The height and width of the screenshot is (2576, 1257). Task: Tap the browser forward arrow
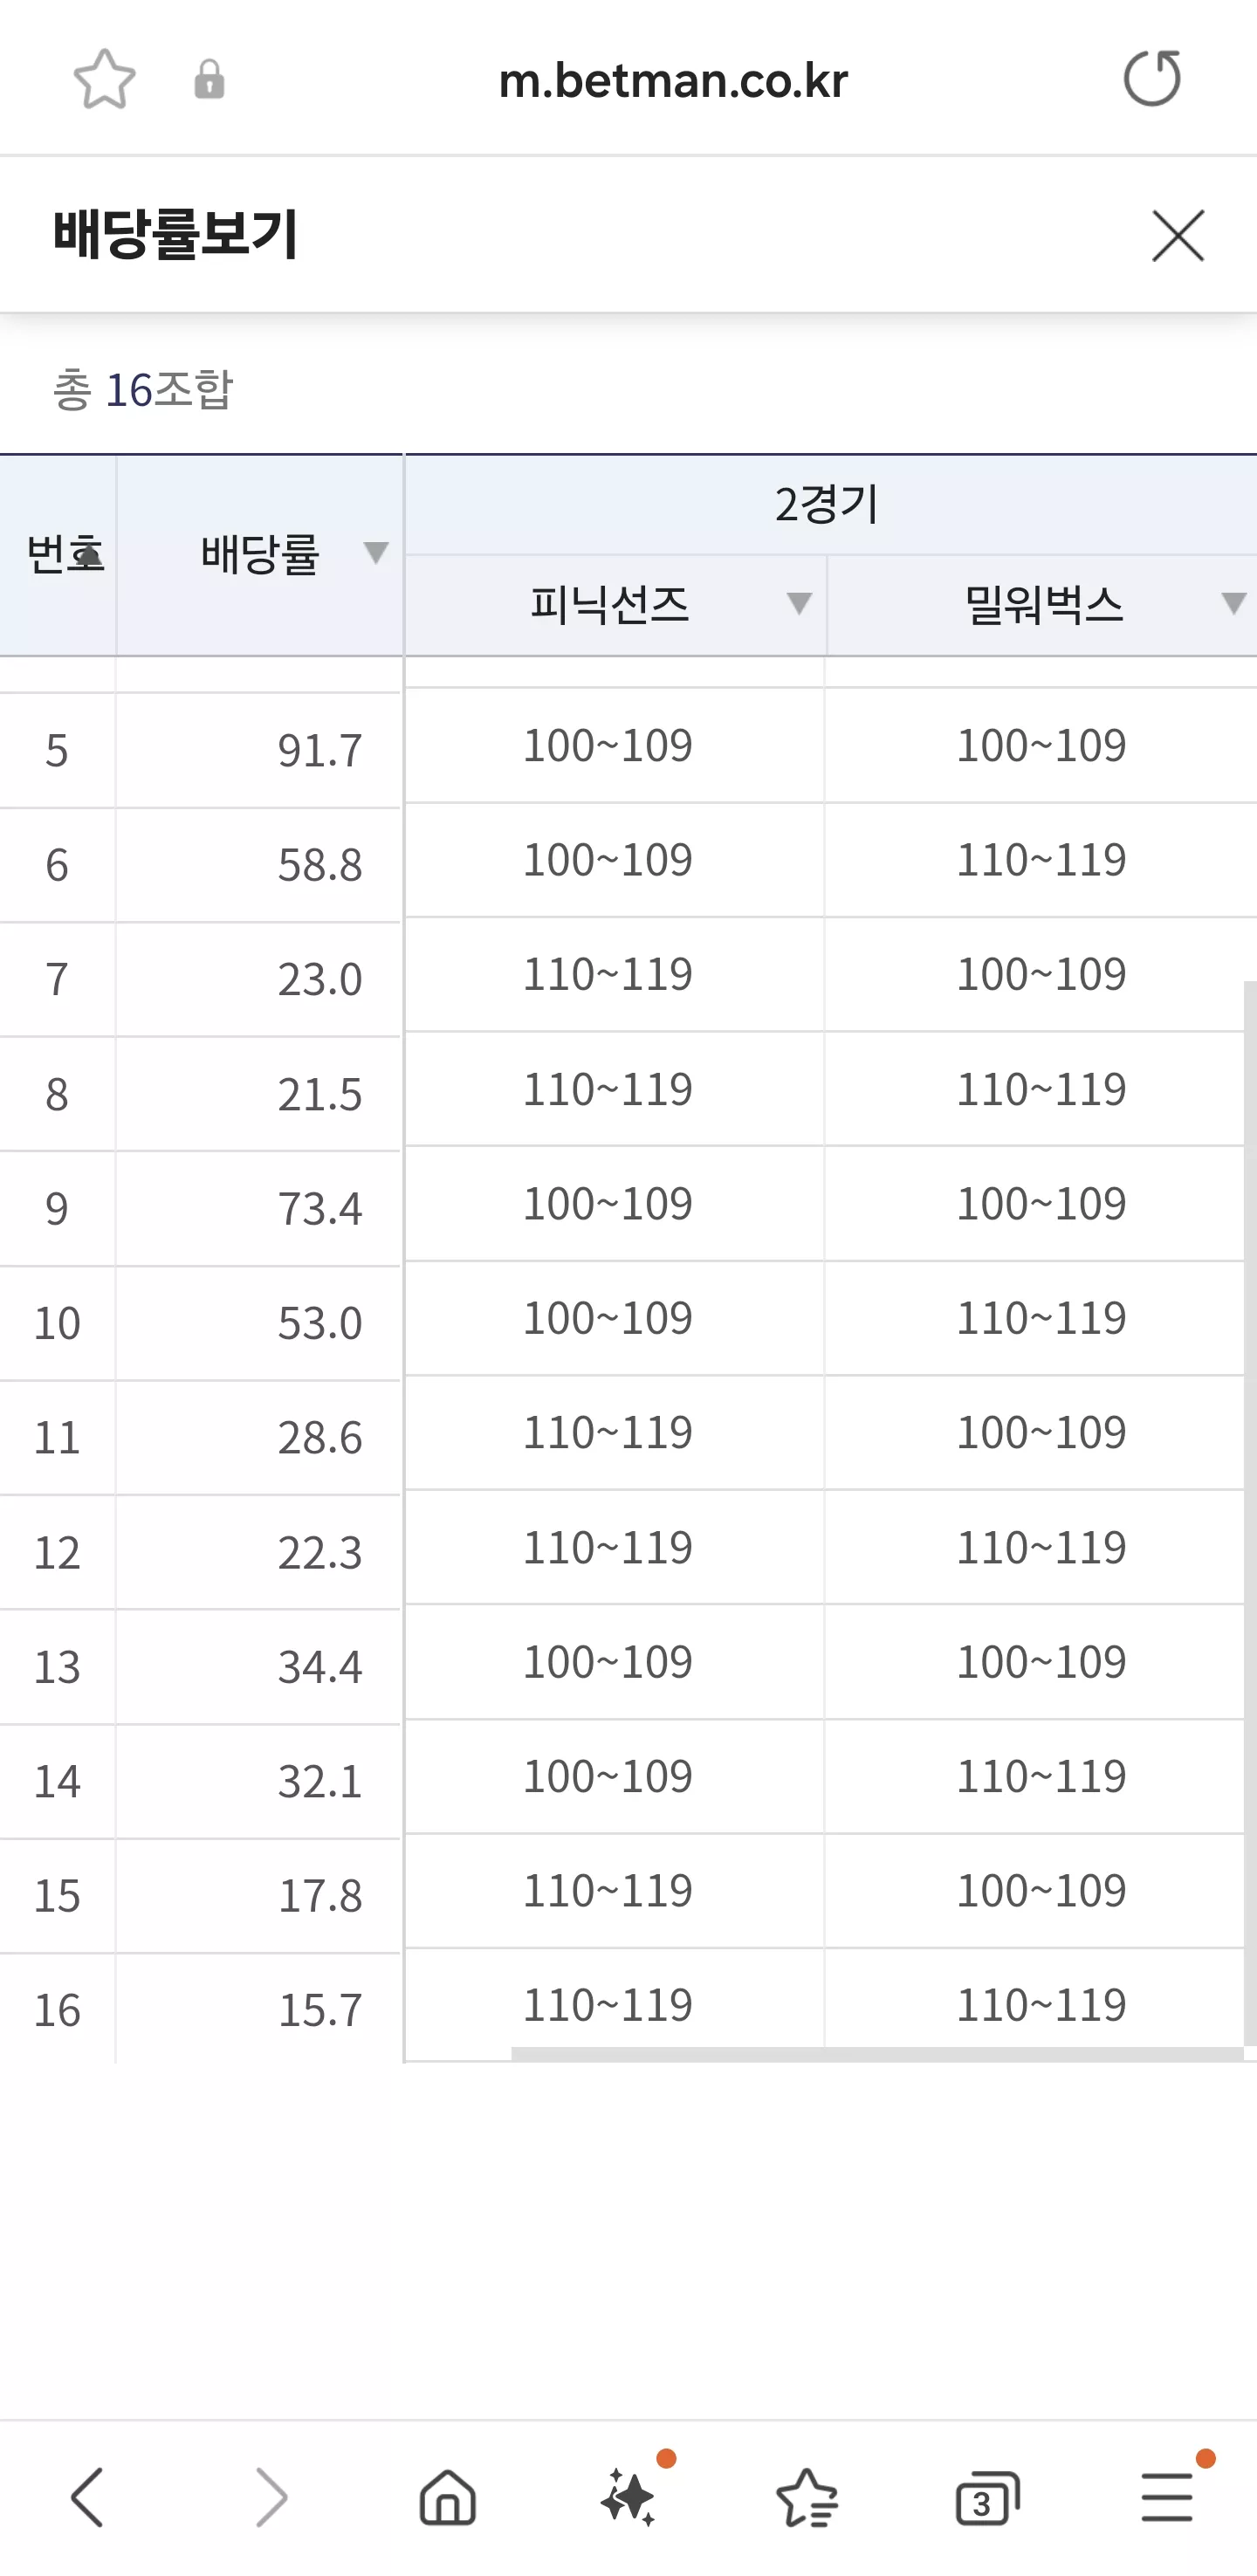click(271, 2497)
